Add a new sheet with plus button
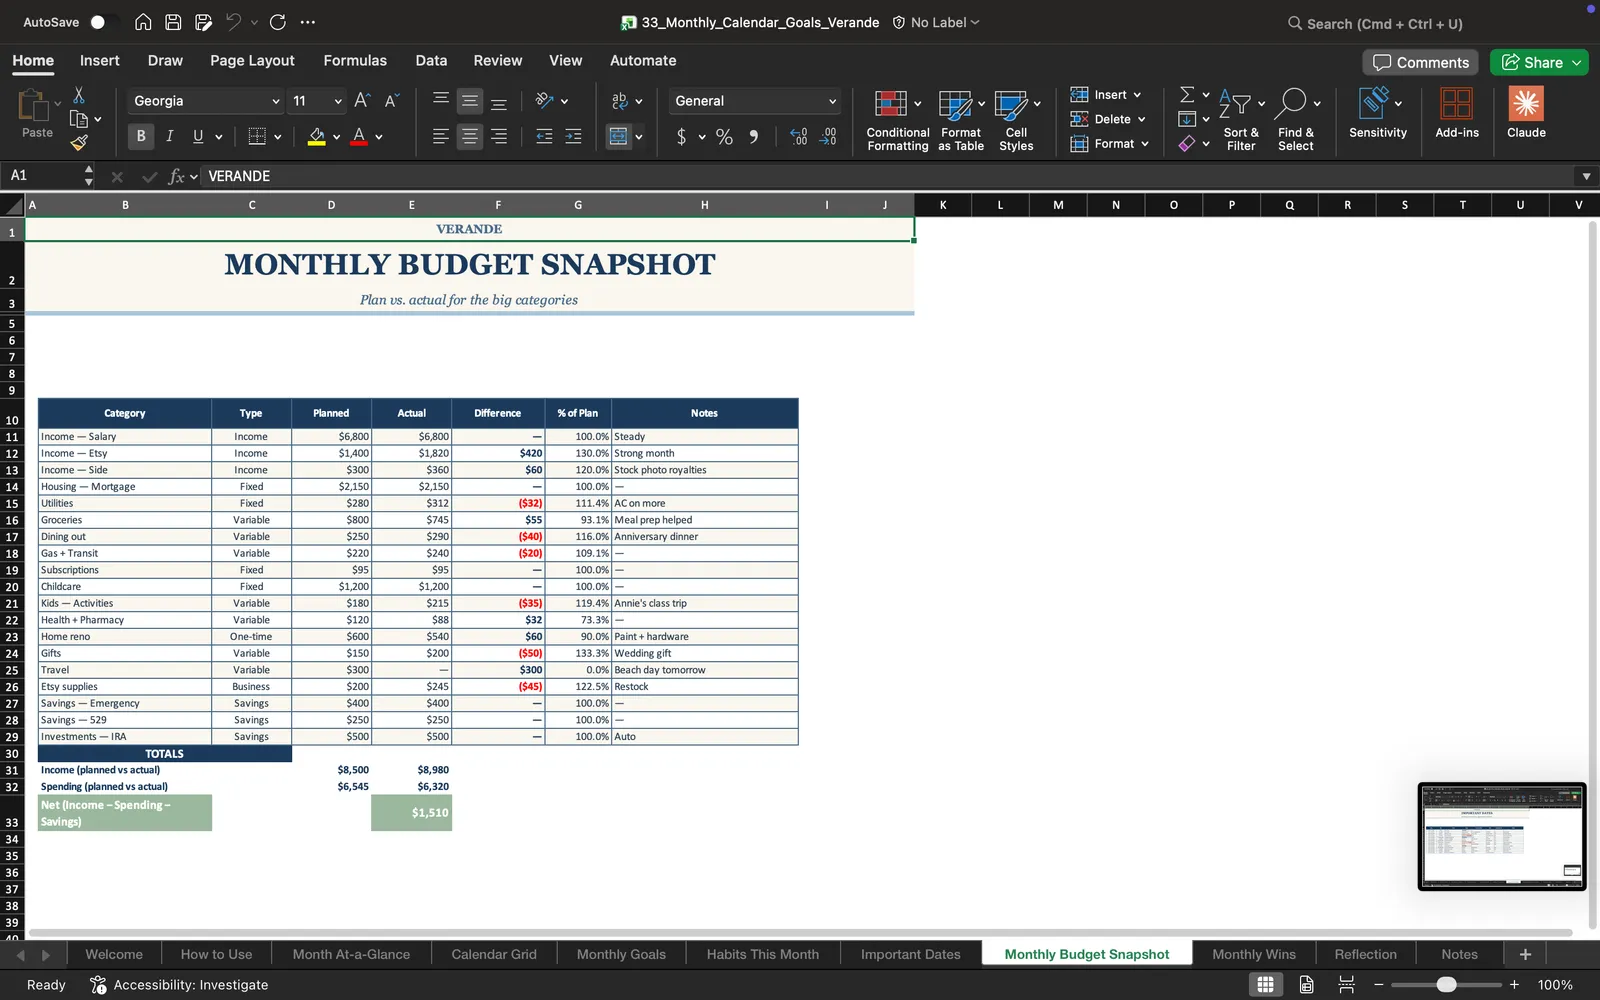 click(x=1525, y=954)
